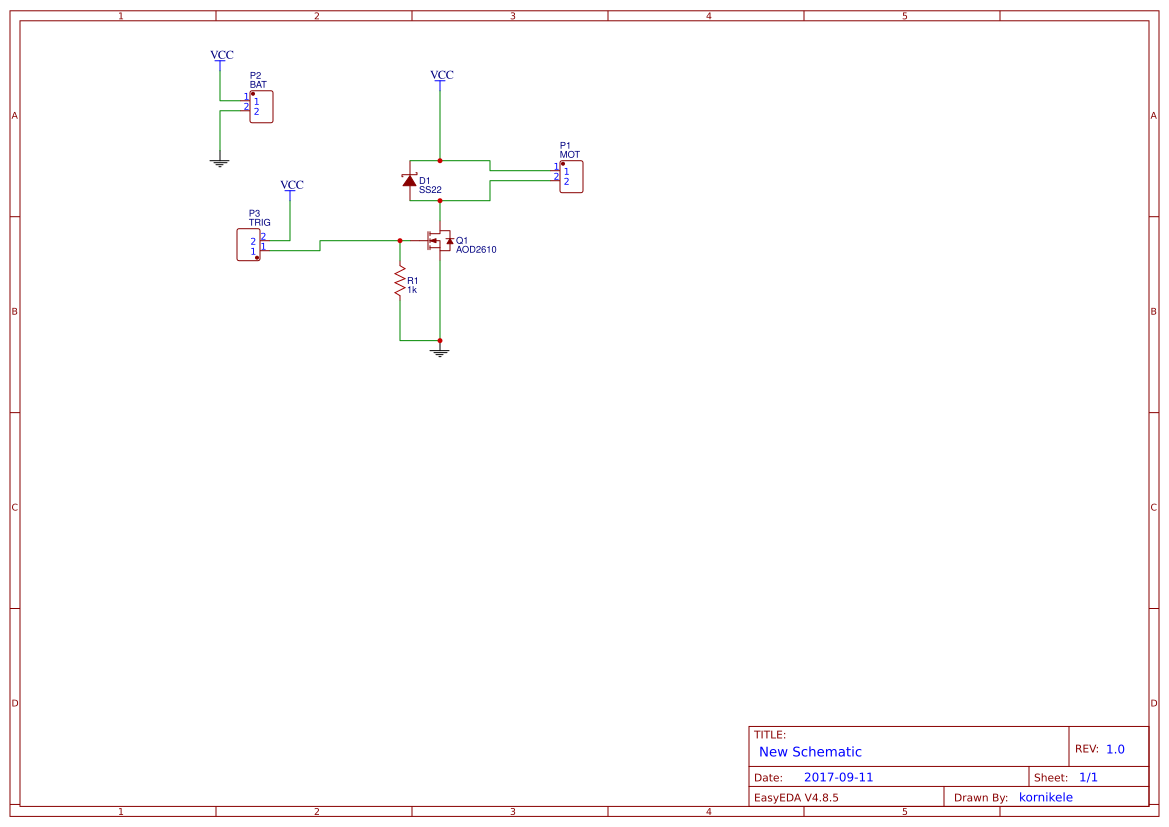This screenshot has width=1169, height=827.
Task: Select the P2 BAT connector symbol
Action: click(260, 105)
